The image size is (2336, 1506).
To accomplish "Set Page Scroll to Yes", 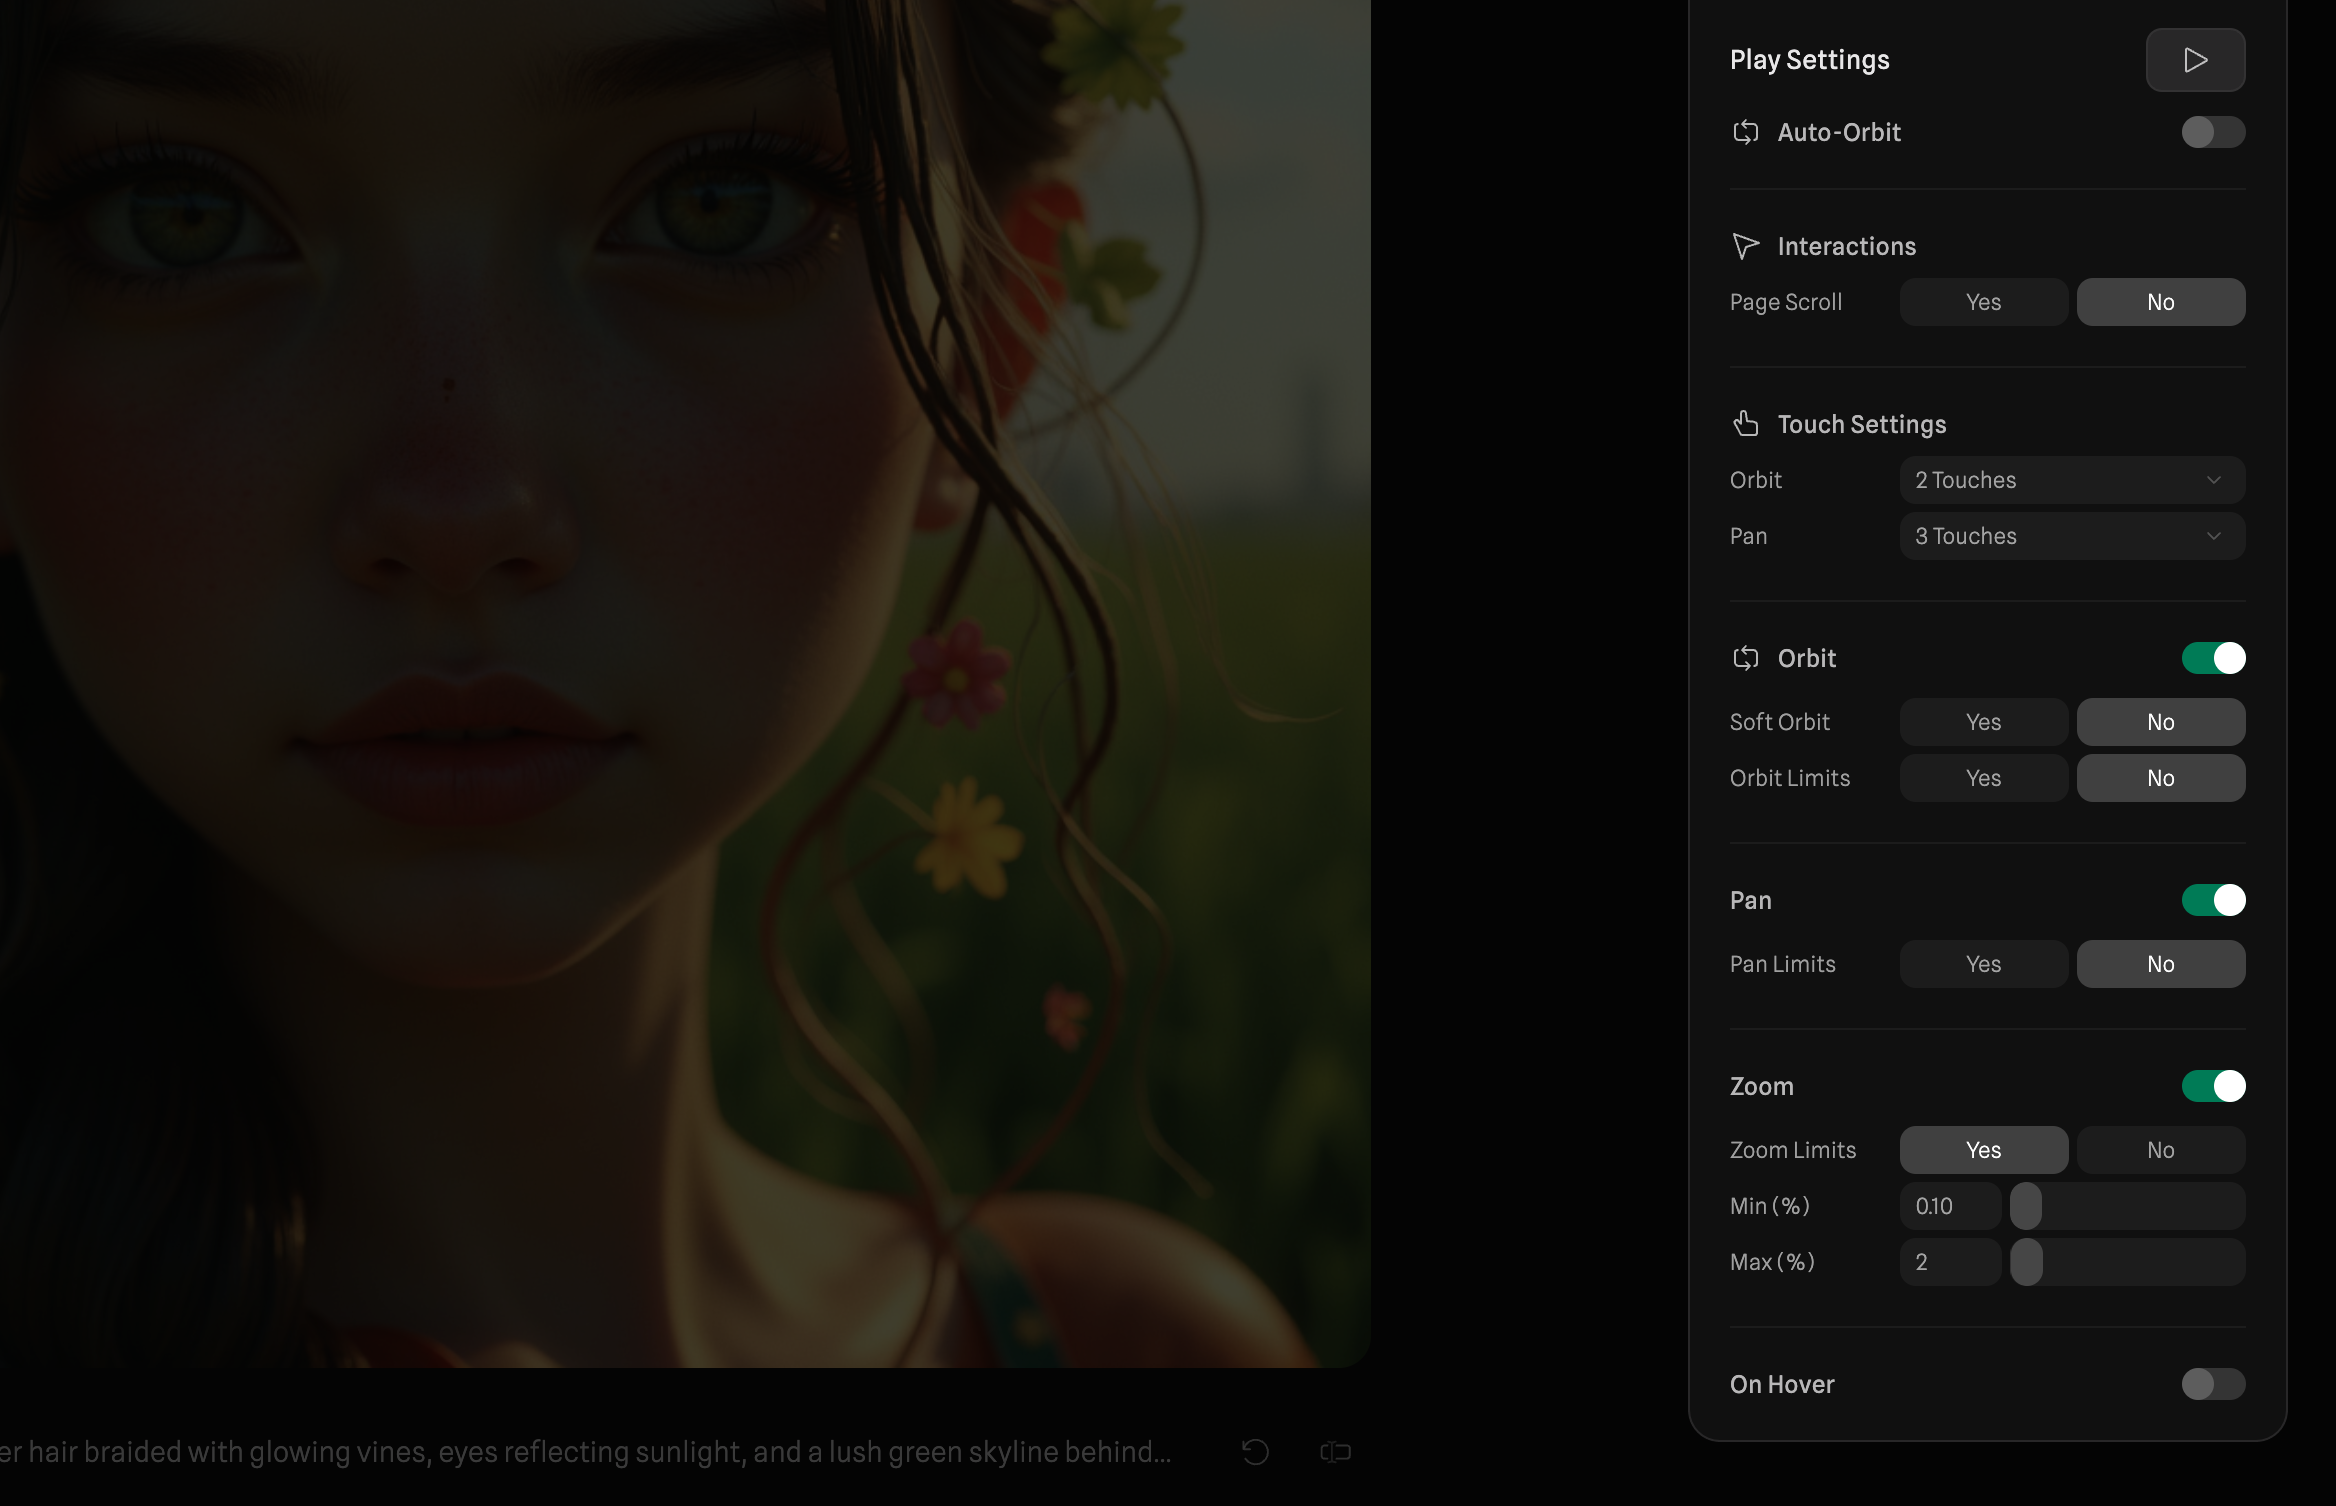I will click(x=1983, y=302).
